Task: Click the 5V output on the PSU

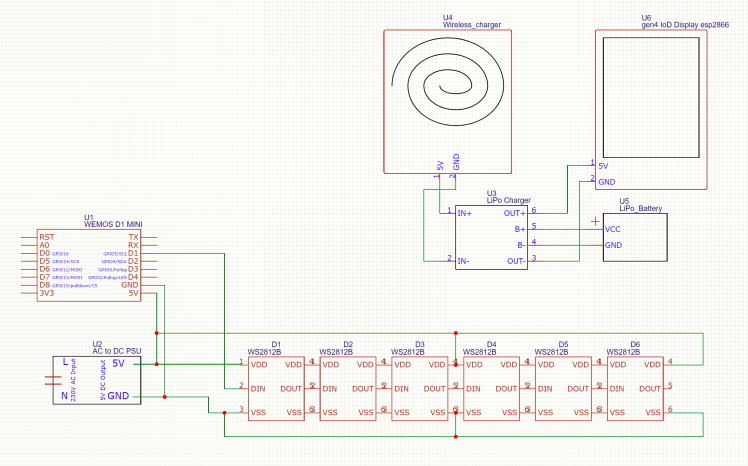Action: 118,363
